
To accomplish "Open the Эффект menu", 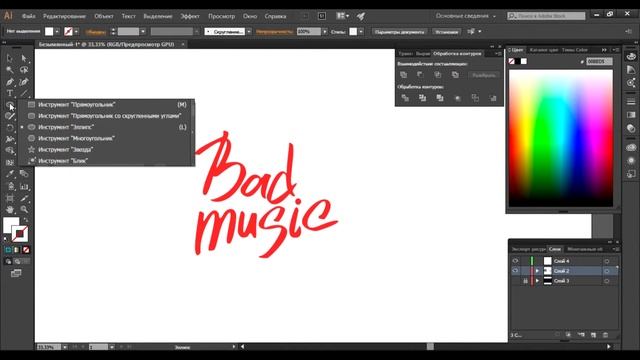I will pyautogui.click(x=190, y=16).
